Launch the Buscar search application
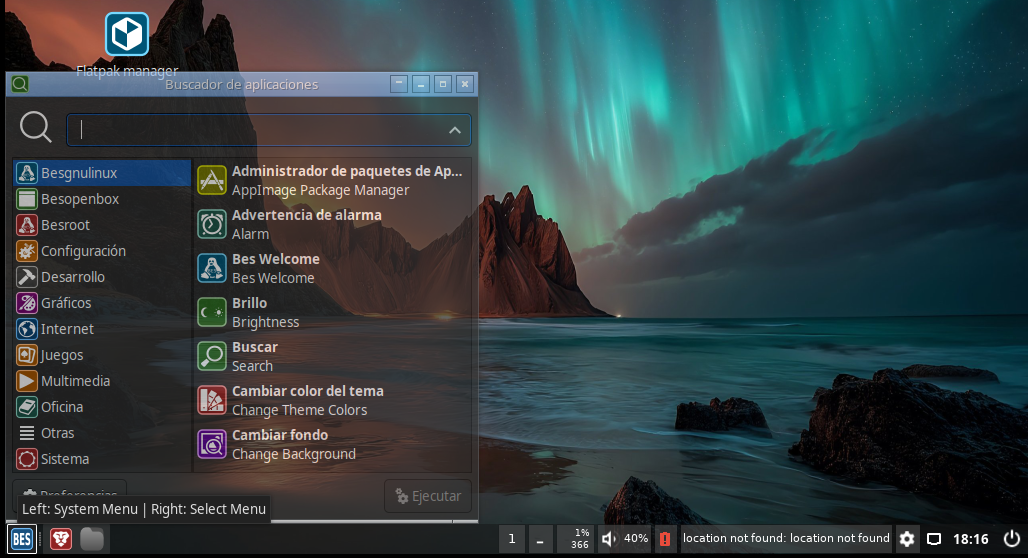Screen dimensions: 1028x558 pos(332,356)
